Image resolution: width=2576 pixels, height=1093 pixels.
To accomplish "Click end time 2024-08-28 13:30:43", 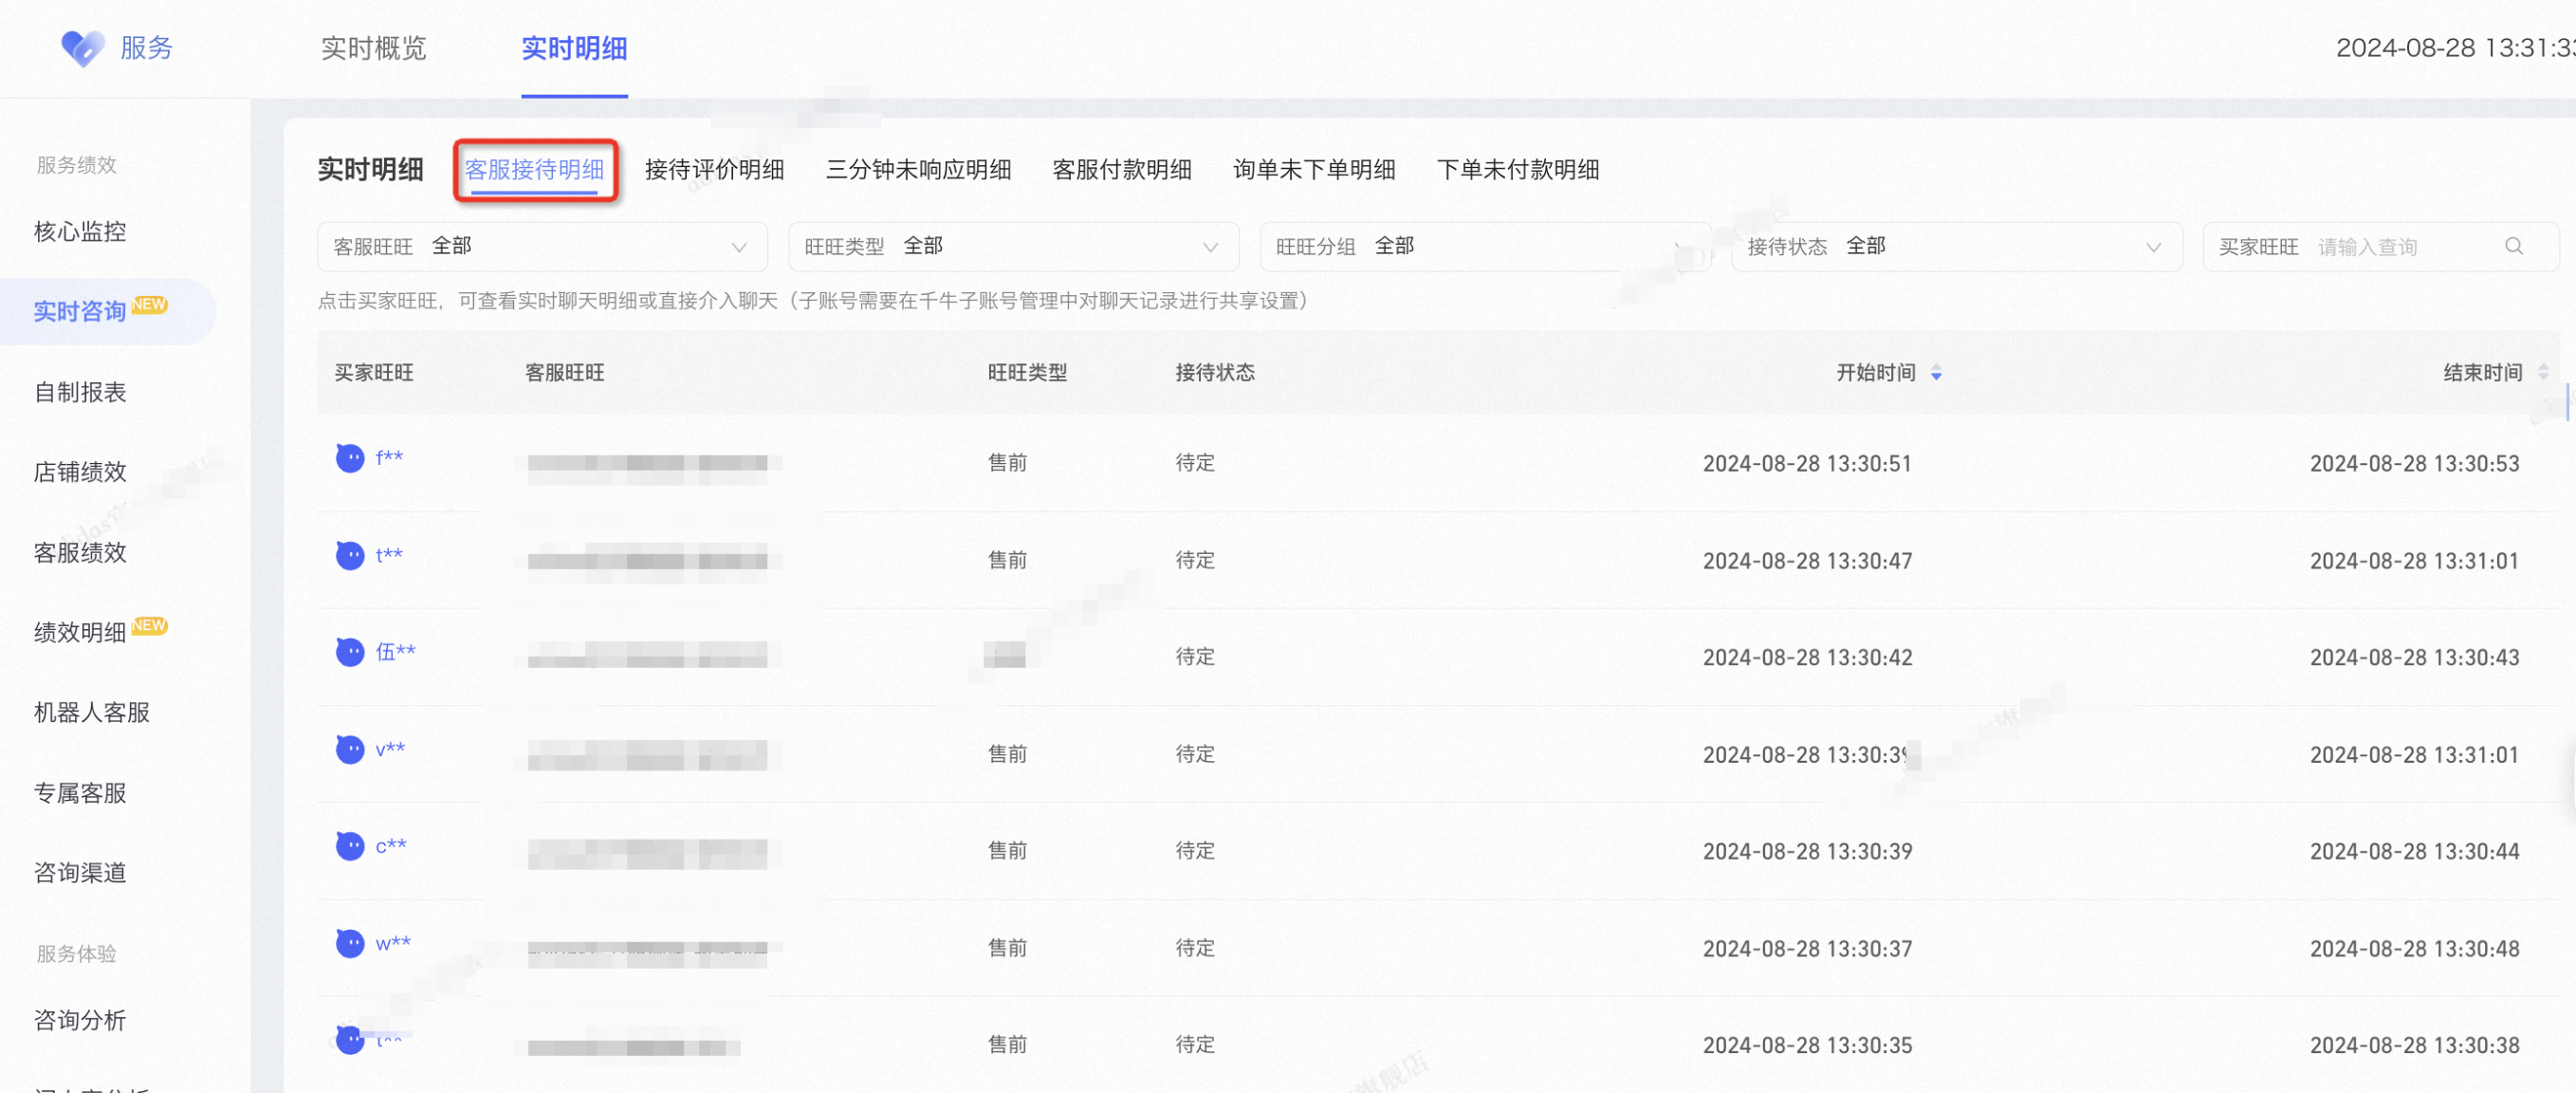I will [x=2414, y=658].
